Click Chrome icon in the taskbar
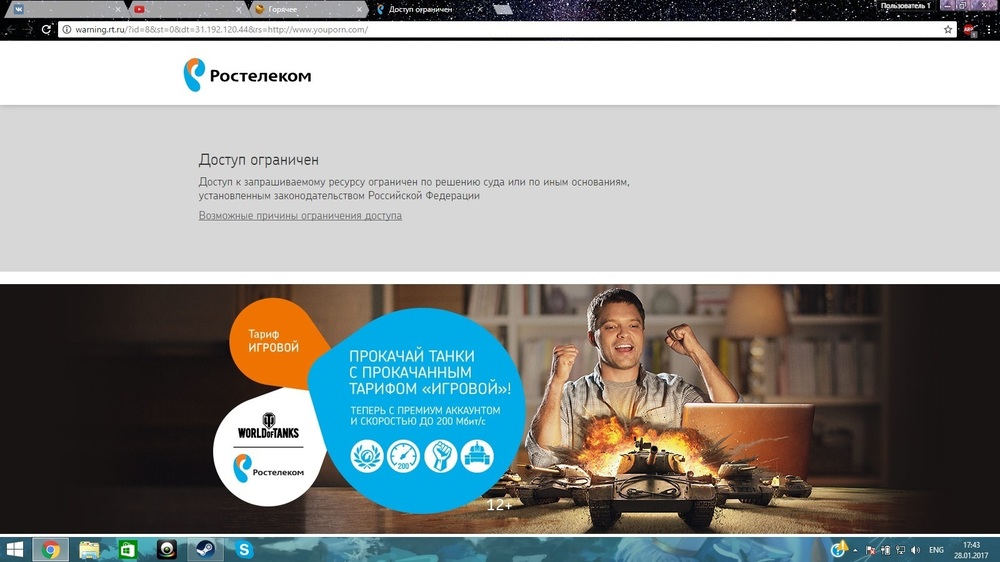The width and height of the screenshot is (1000, 562). tap(51, 549)
